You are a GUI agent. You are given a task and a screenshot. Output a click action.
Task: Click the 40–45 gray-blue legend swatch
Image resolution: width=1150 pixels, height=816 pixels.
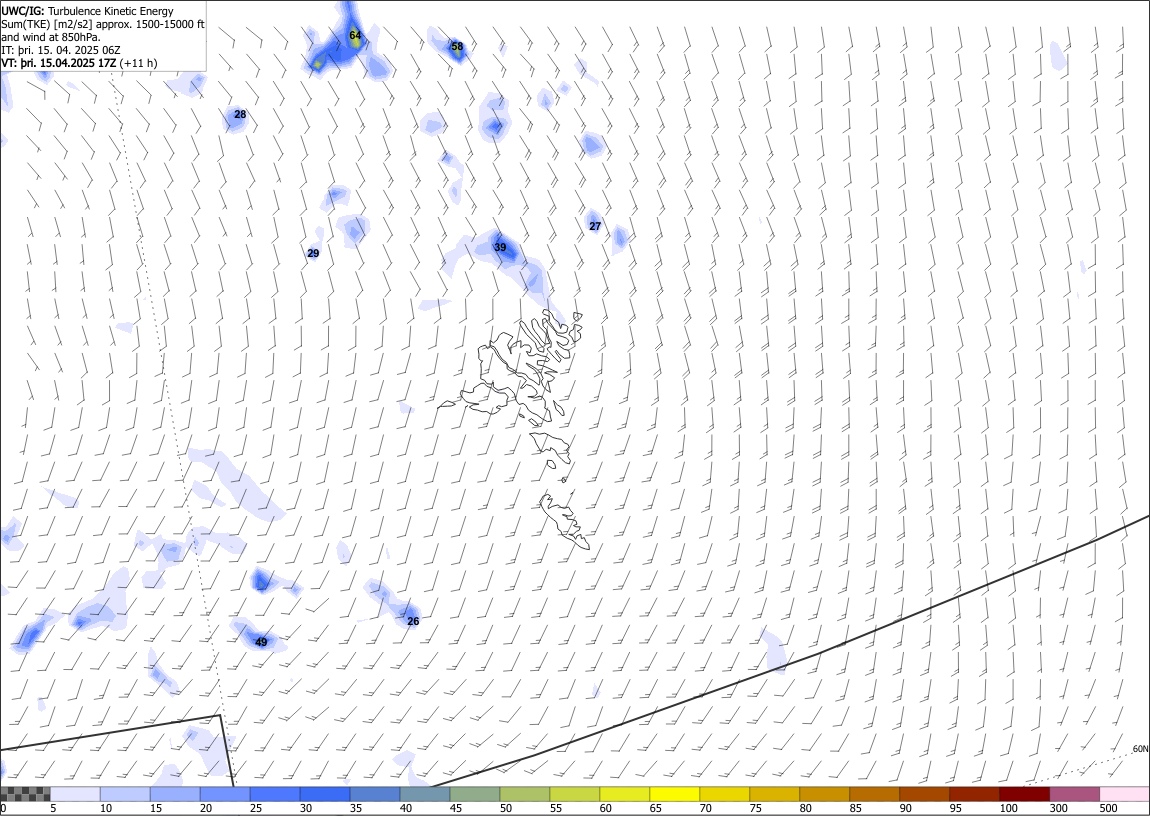(425, 794)
